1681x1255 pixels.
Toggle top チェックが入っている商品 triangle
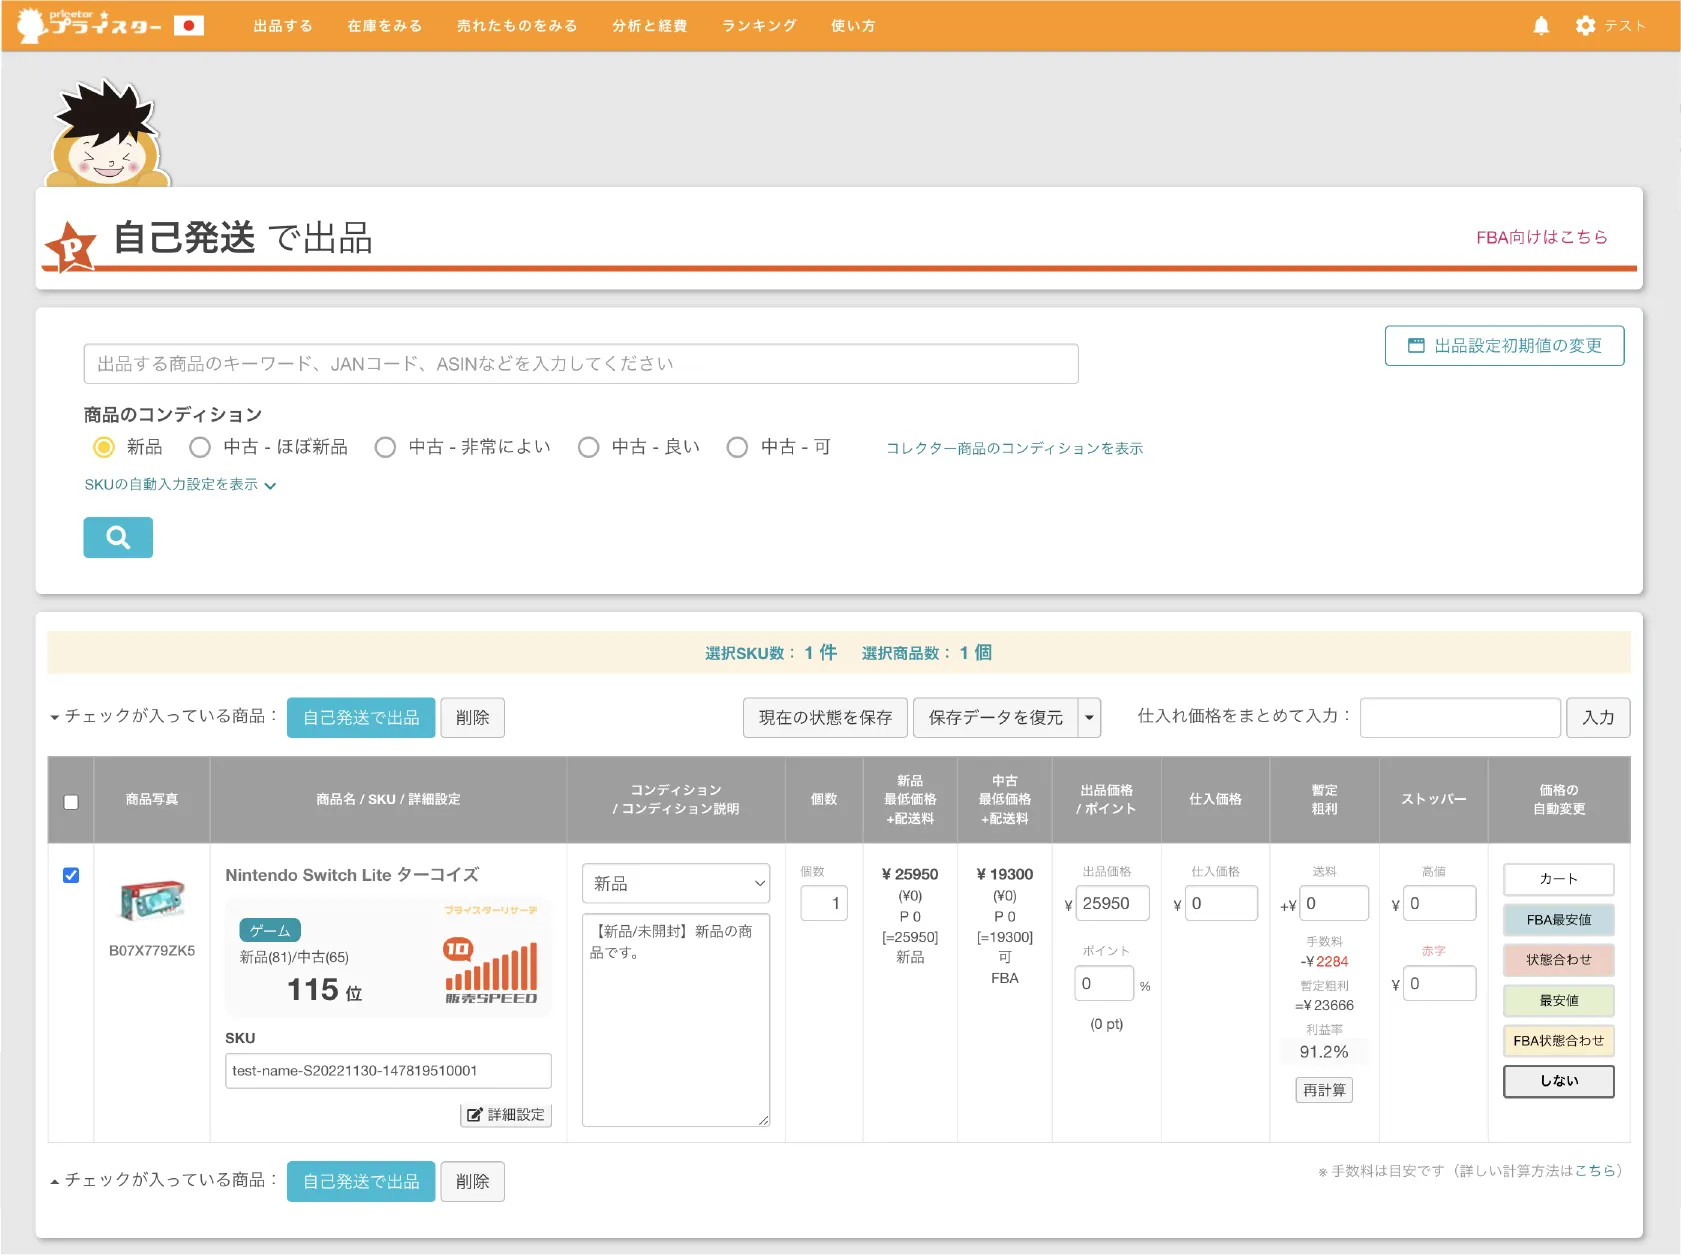tap(55, 717)
